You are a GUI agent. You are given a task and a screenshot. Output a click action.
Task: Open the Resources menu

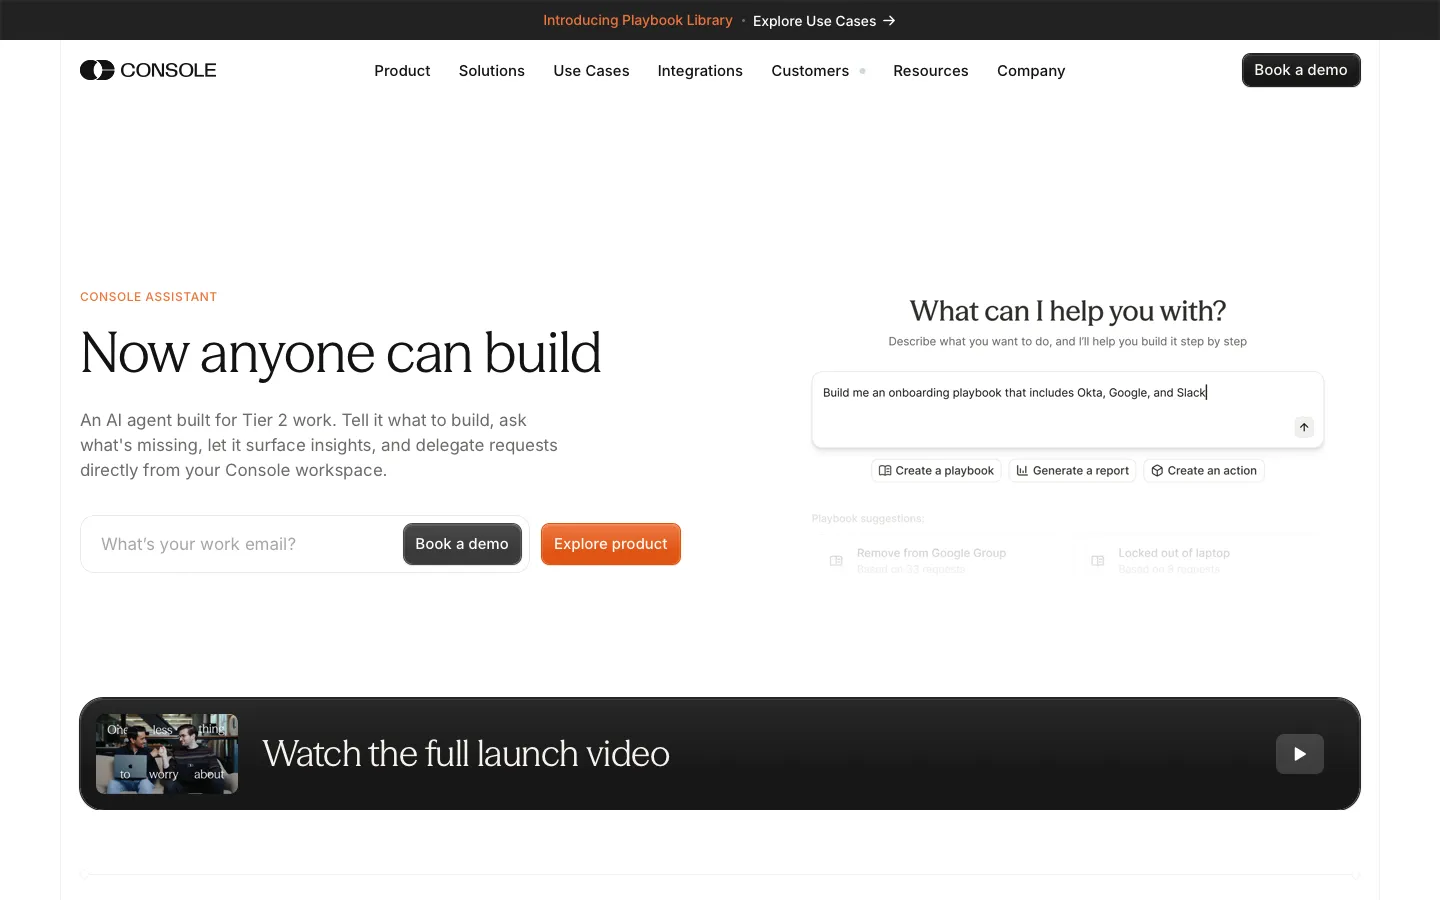pos(930,71)
